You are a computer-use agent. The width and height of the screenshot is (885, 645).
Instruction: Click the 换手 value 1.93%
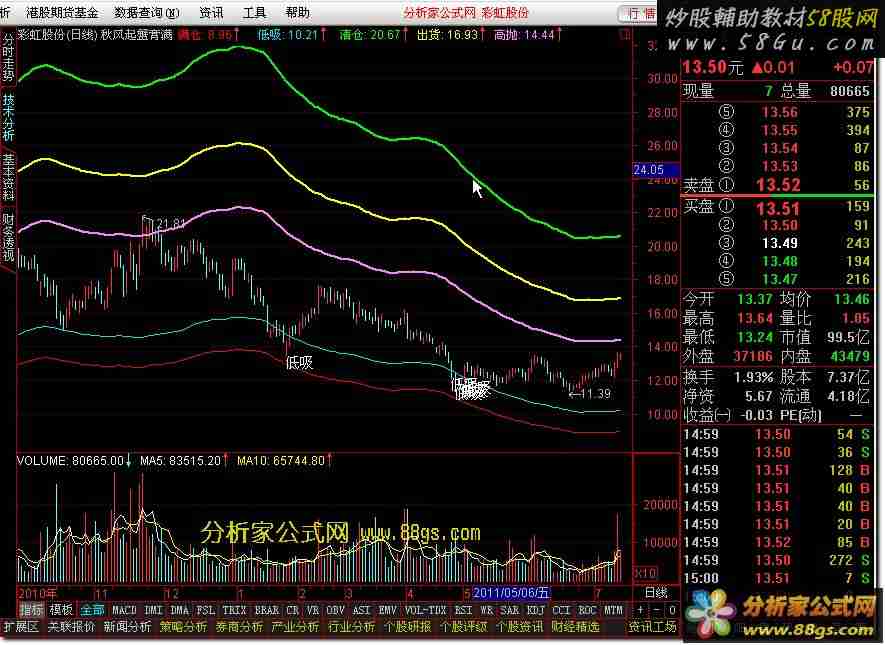[753, 377]
